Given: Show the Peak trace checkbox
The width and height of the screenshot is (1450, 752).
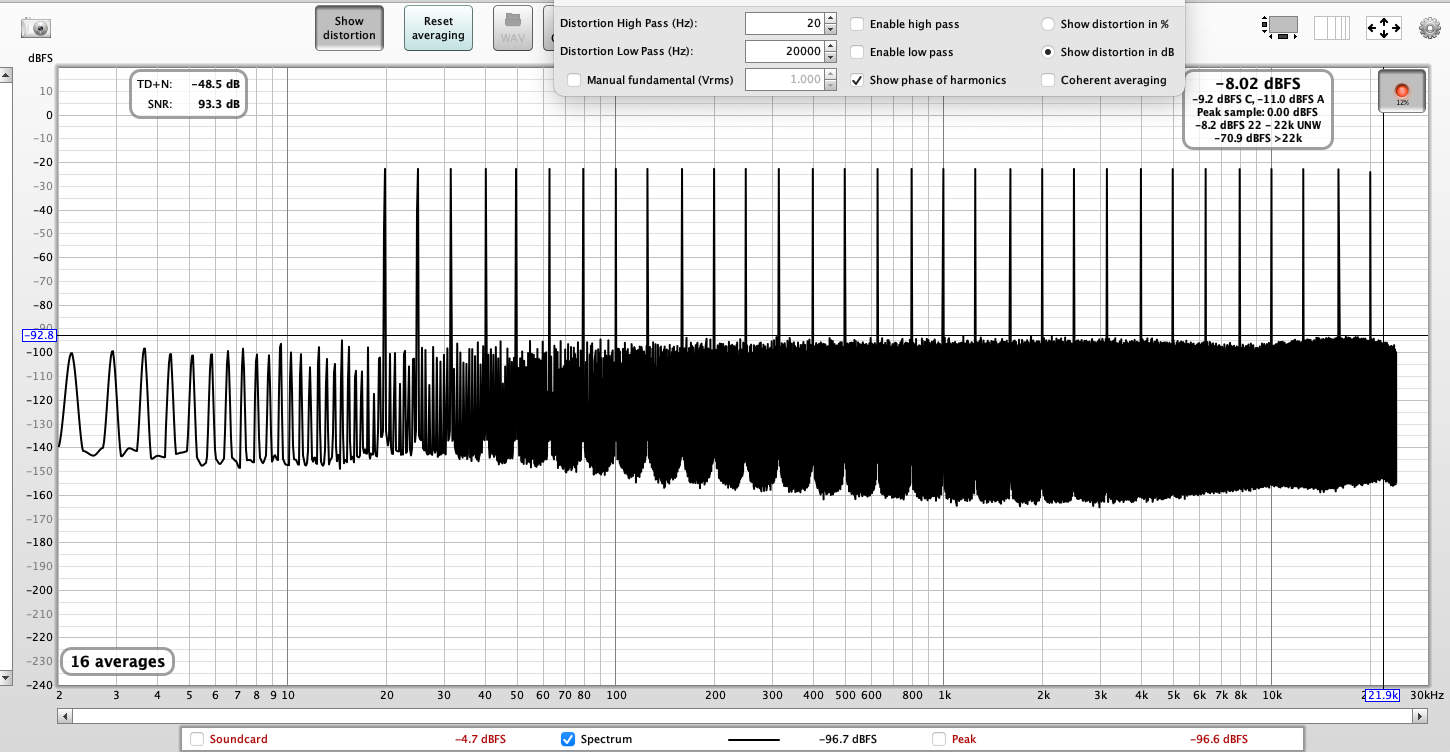Looking at the screenshot, I should coord(939,739).
